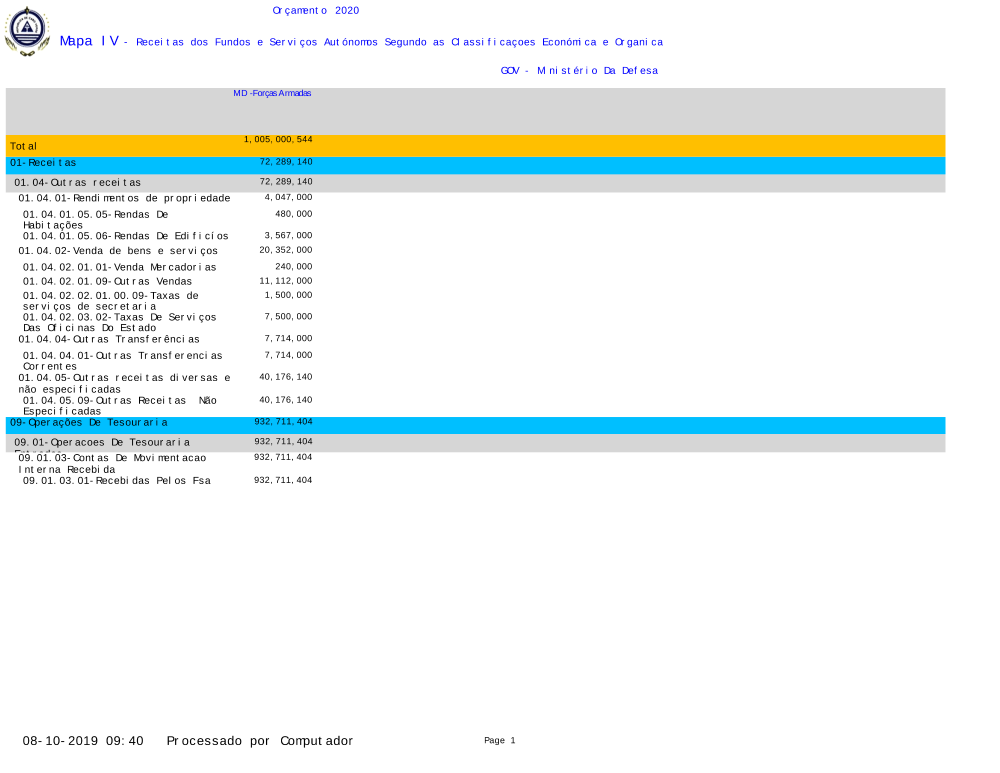Click the total value 1,005,000,544
The height and width of the screenshot is (773, 1000).
(278, 140)
